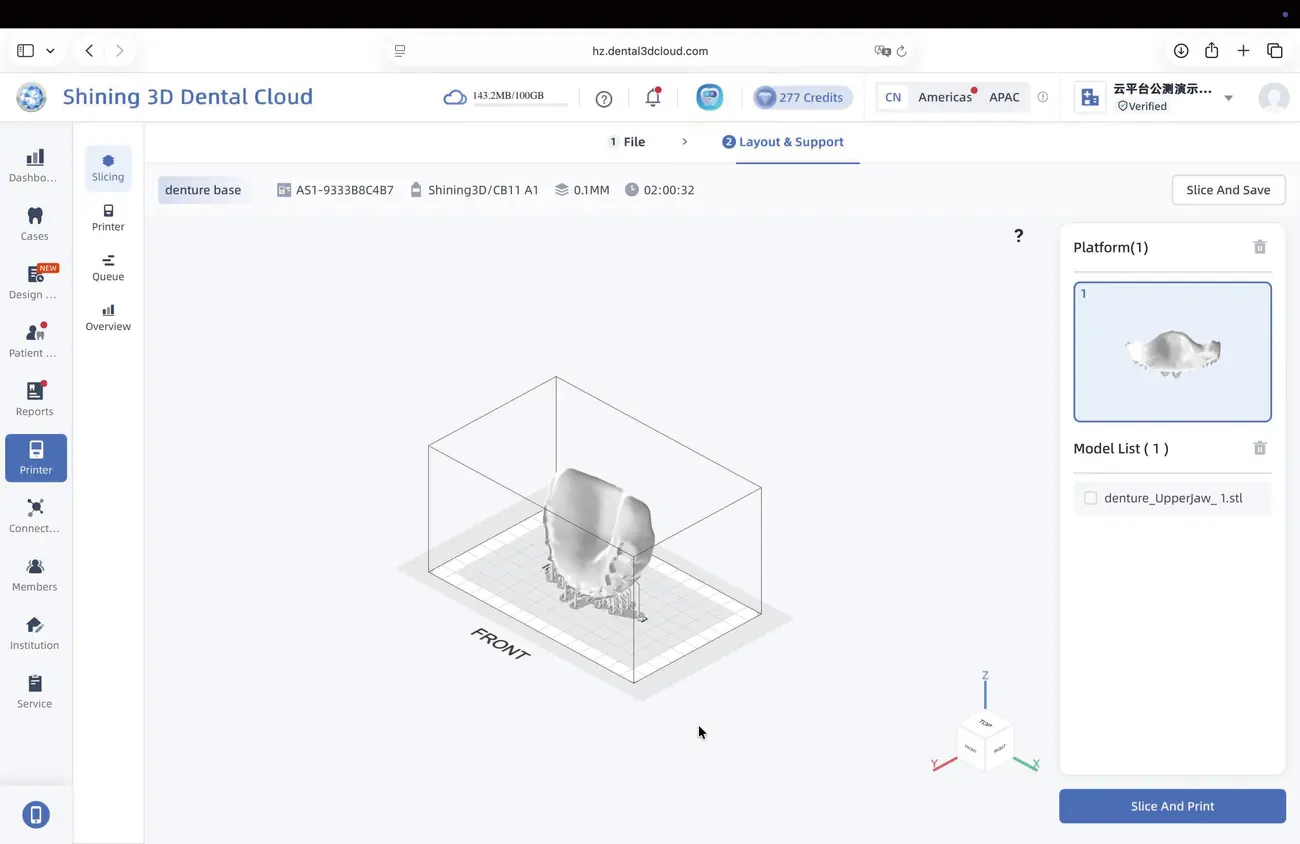Switch region to CN
The image size is (1300, 844).
click(893, 97)
